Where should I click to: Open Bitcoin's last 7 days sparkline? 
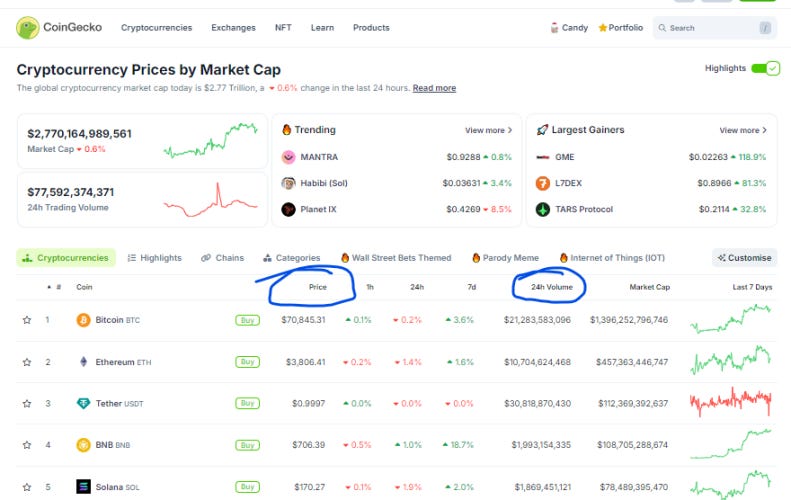tap(731, 319)
